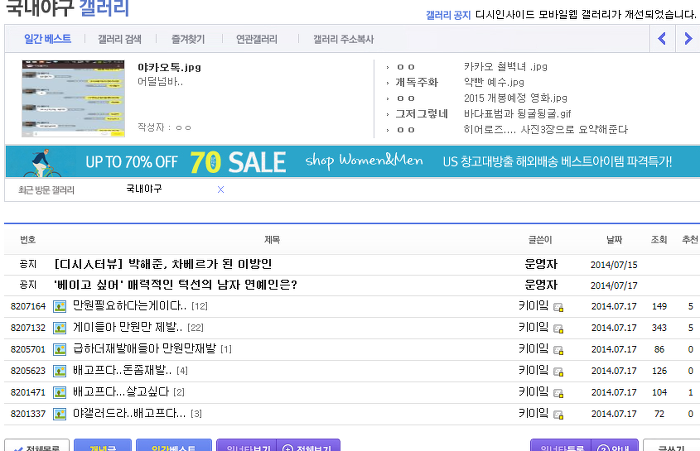Open the post 만원필요하다는게이다..
Image resolution: width=700 pixels, height=451 pixels.
click(x=129, y=306)
